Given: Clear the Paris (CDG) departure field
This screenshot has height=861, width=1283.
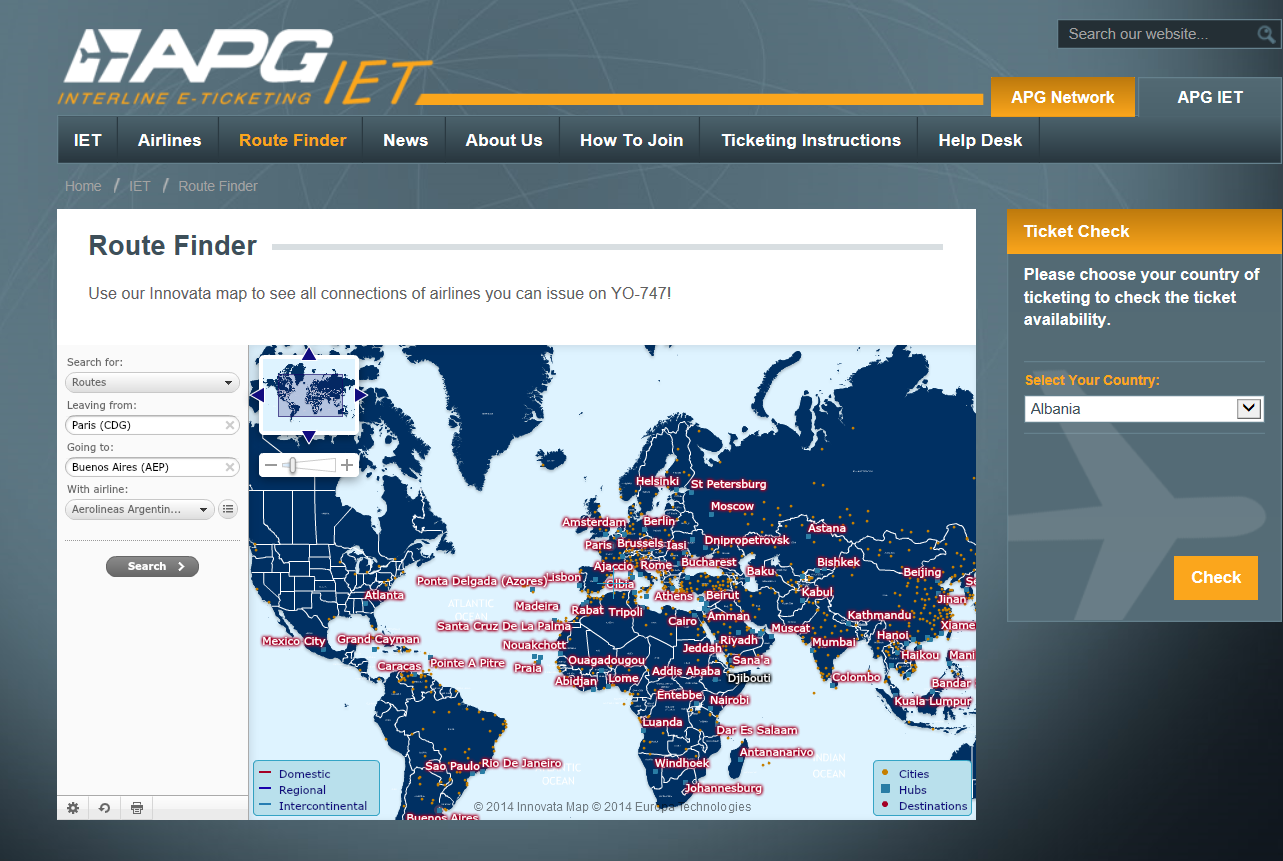Looking at the screenshot, I should pos(230,425).
